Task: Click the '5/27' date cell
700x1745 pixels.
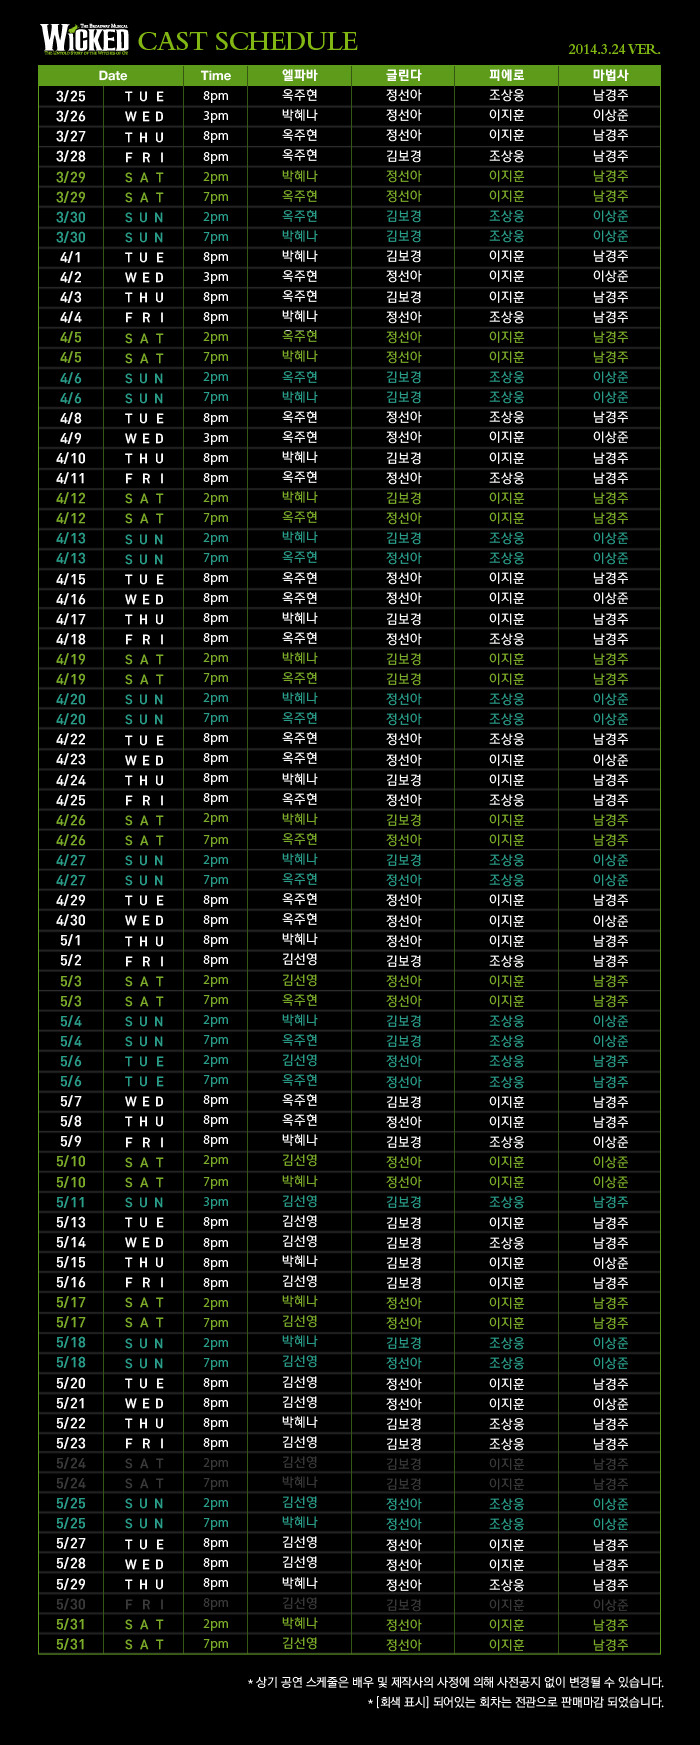Action: point(71,1544)
